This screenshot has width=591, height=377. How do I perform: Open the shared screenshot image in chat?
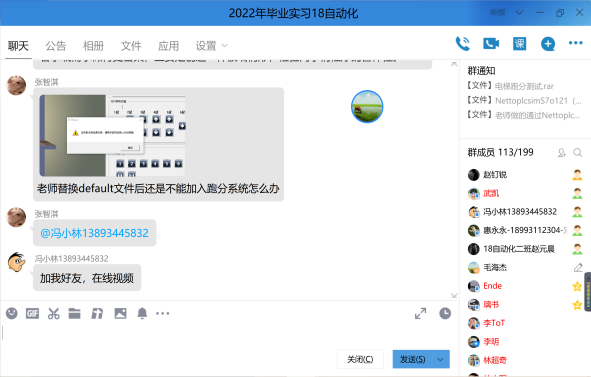[112, 135]
